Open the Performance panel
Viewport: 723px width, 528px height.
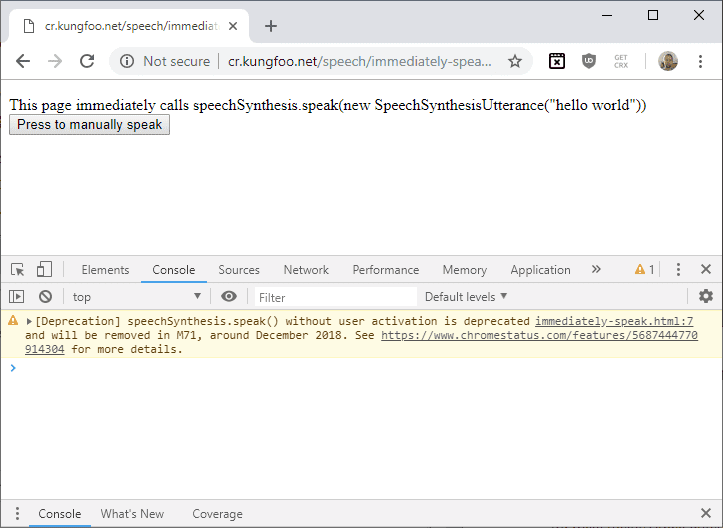pos(385,270)
